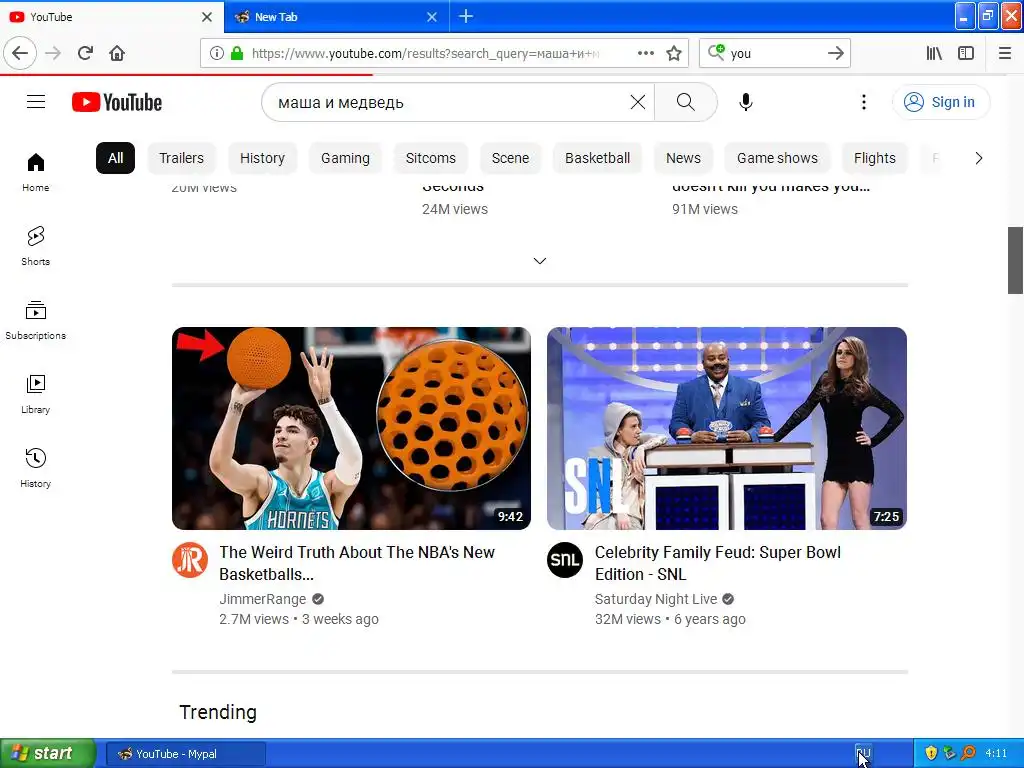This screenshot has height=768, width=1024.
Task: Expand the shelf with the down chevron
Action: pyautogui.click(x=539, y=261)
